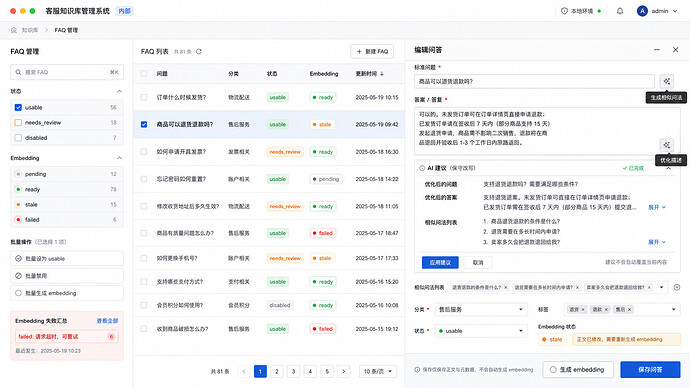690x388 pixels.
Task: Collapse the Embedding filter section
Action: 119,158
